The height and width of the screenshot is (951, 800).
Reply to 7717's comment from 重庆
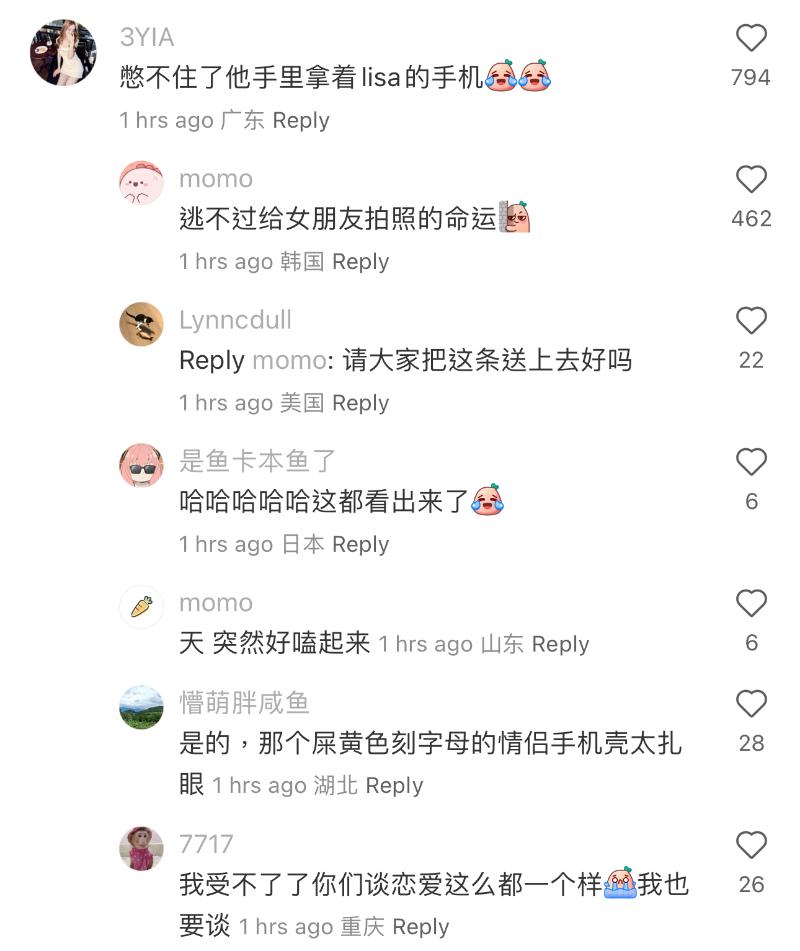tap(420, 927)
